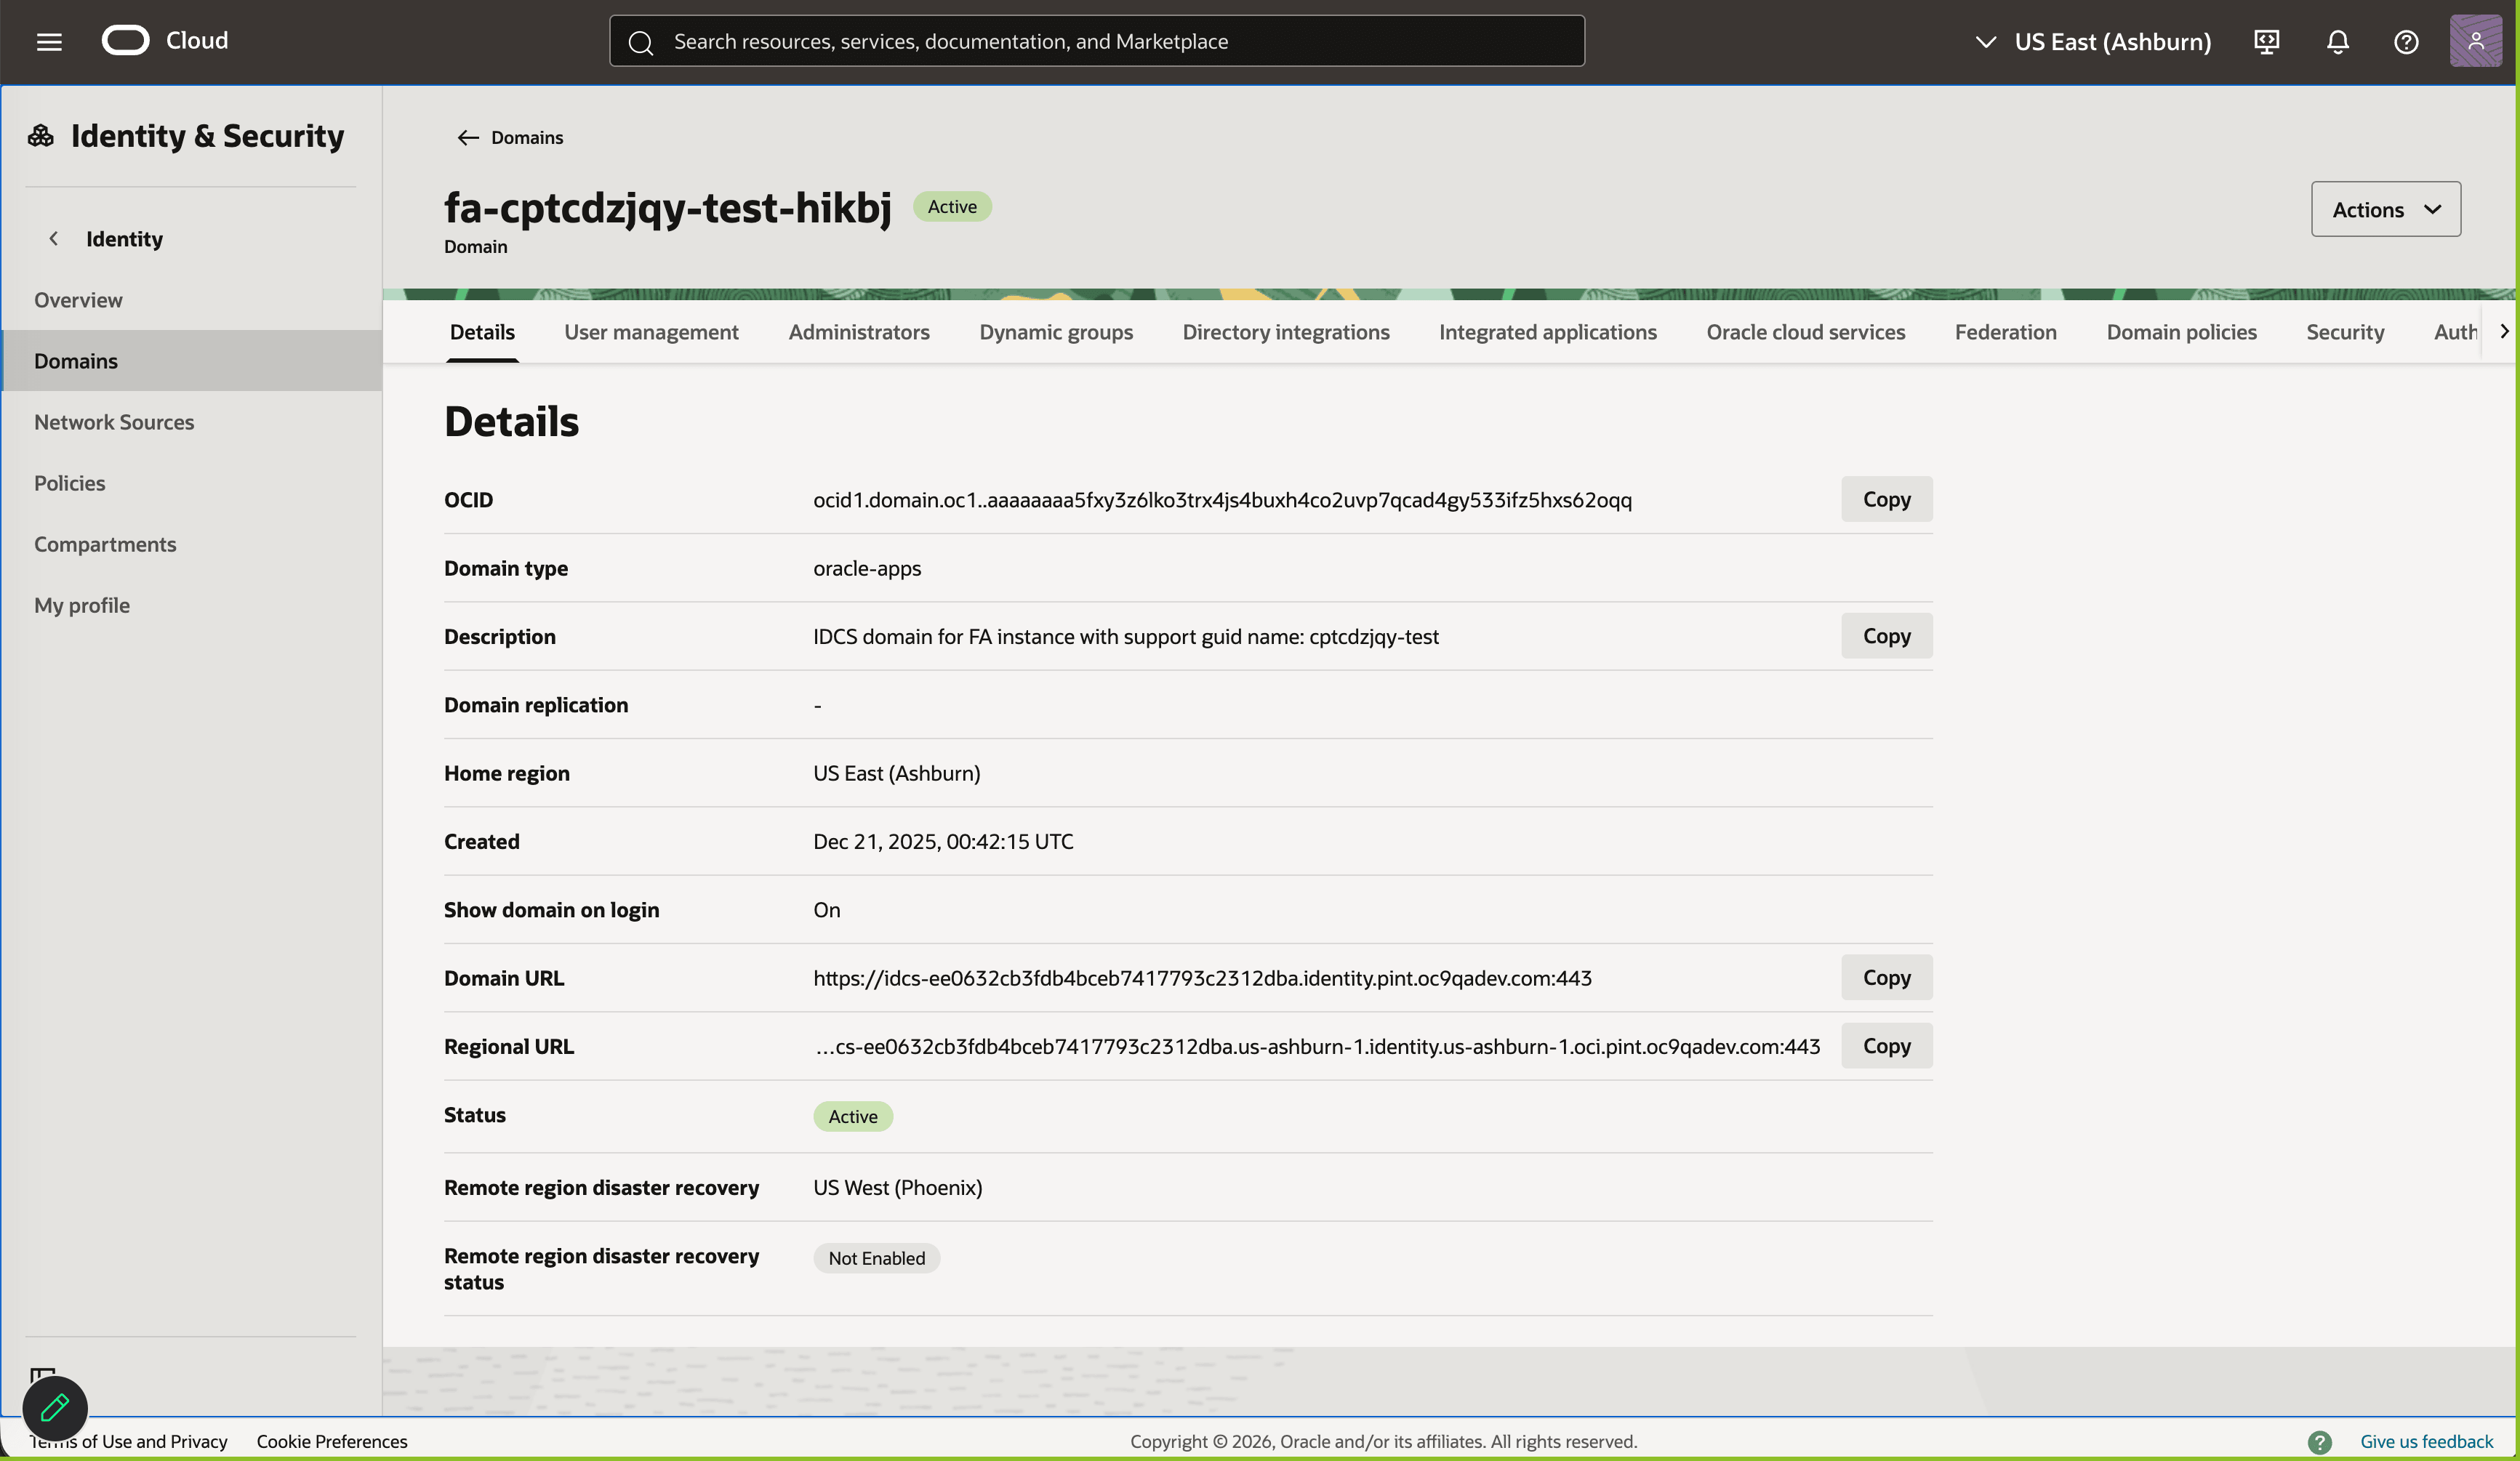This screenshot has width=2520, height=1461.
Task: Click the green help icon beside feedback
Action: (x=2319, y=1441)
